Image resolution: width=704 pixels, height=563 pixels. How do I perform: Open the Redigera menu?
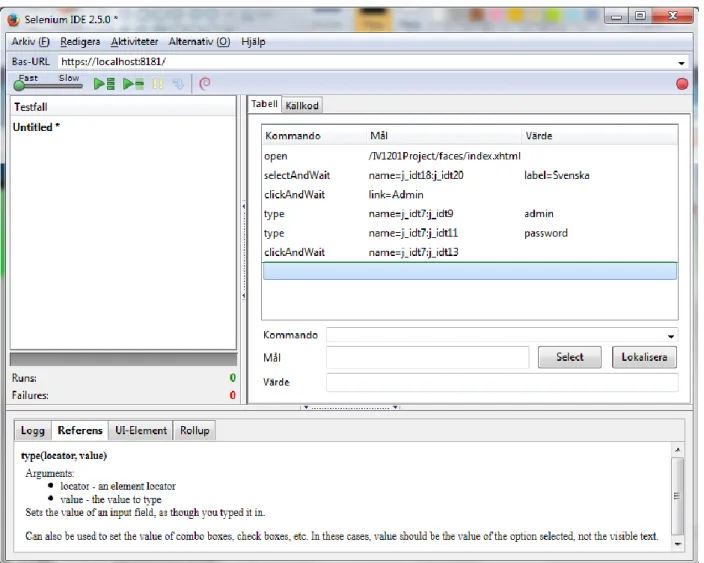click(x=80, y=42)
